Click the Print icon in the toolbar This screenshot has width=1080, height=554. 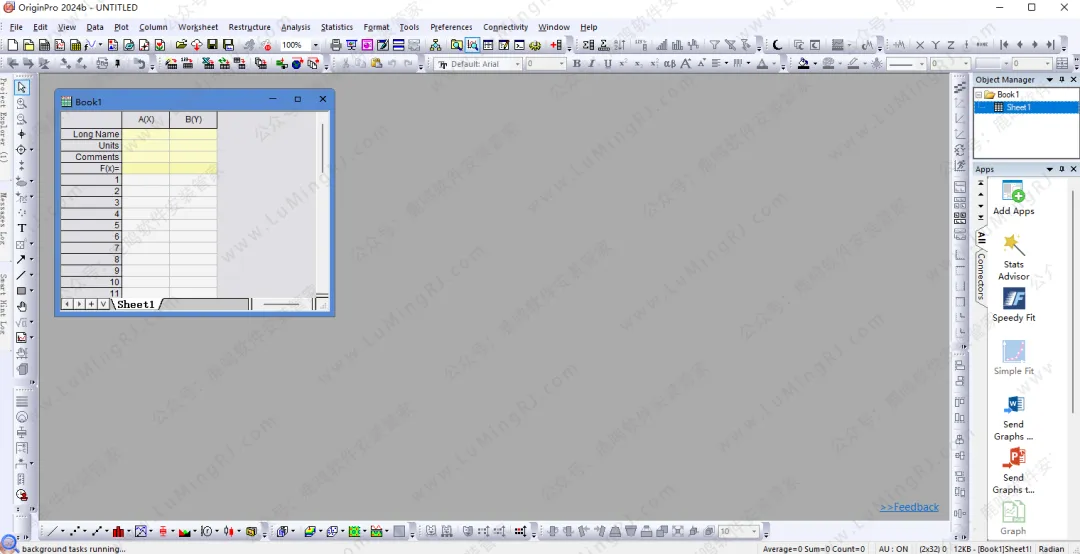pyautogui.click(x=336, y=45)
